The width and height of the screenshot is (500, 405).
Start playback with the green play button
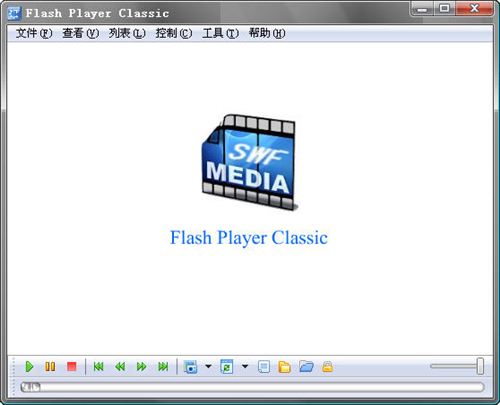coord(29,367)
